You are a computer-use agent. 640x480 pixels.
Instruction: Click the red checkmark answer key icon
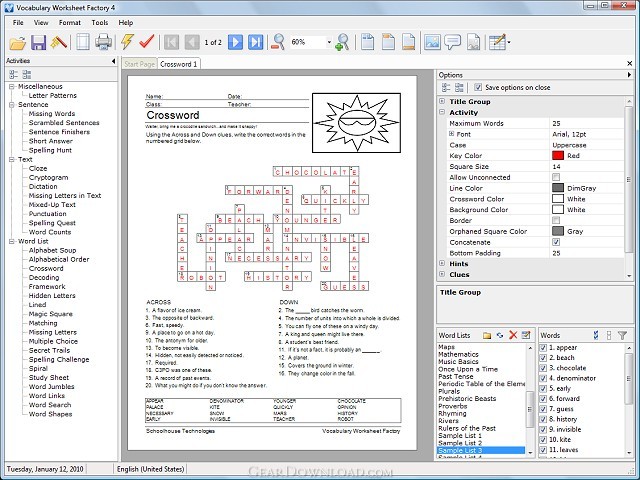pos(147,42)
